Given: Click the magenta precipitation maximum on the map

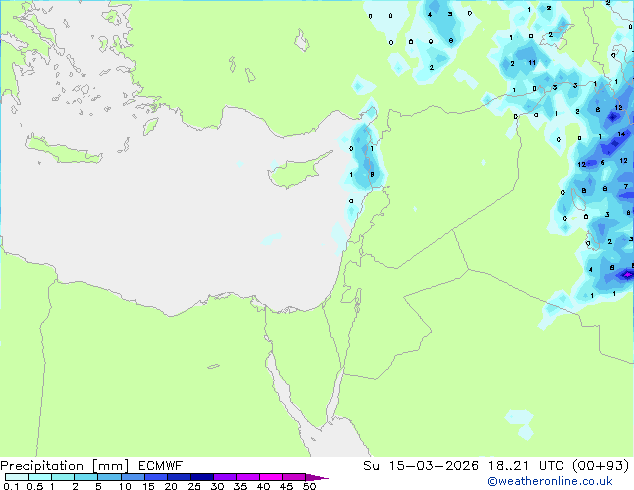Looking at the screenshot, I should coord(627,275).
